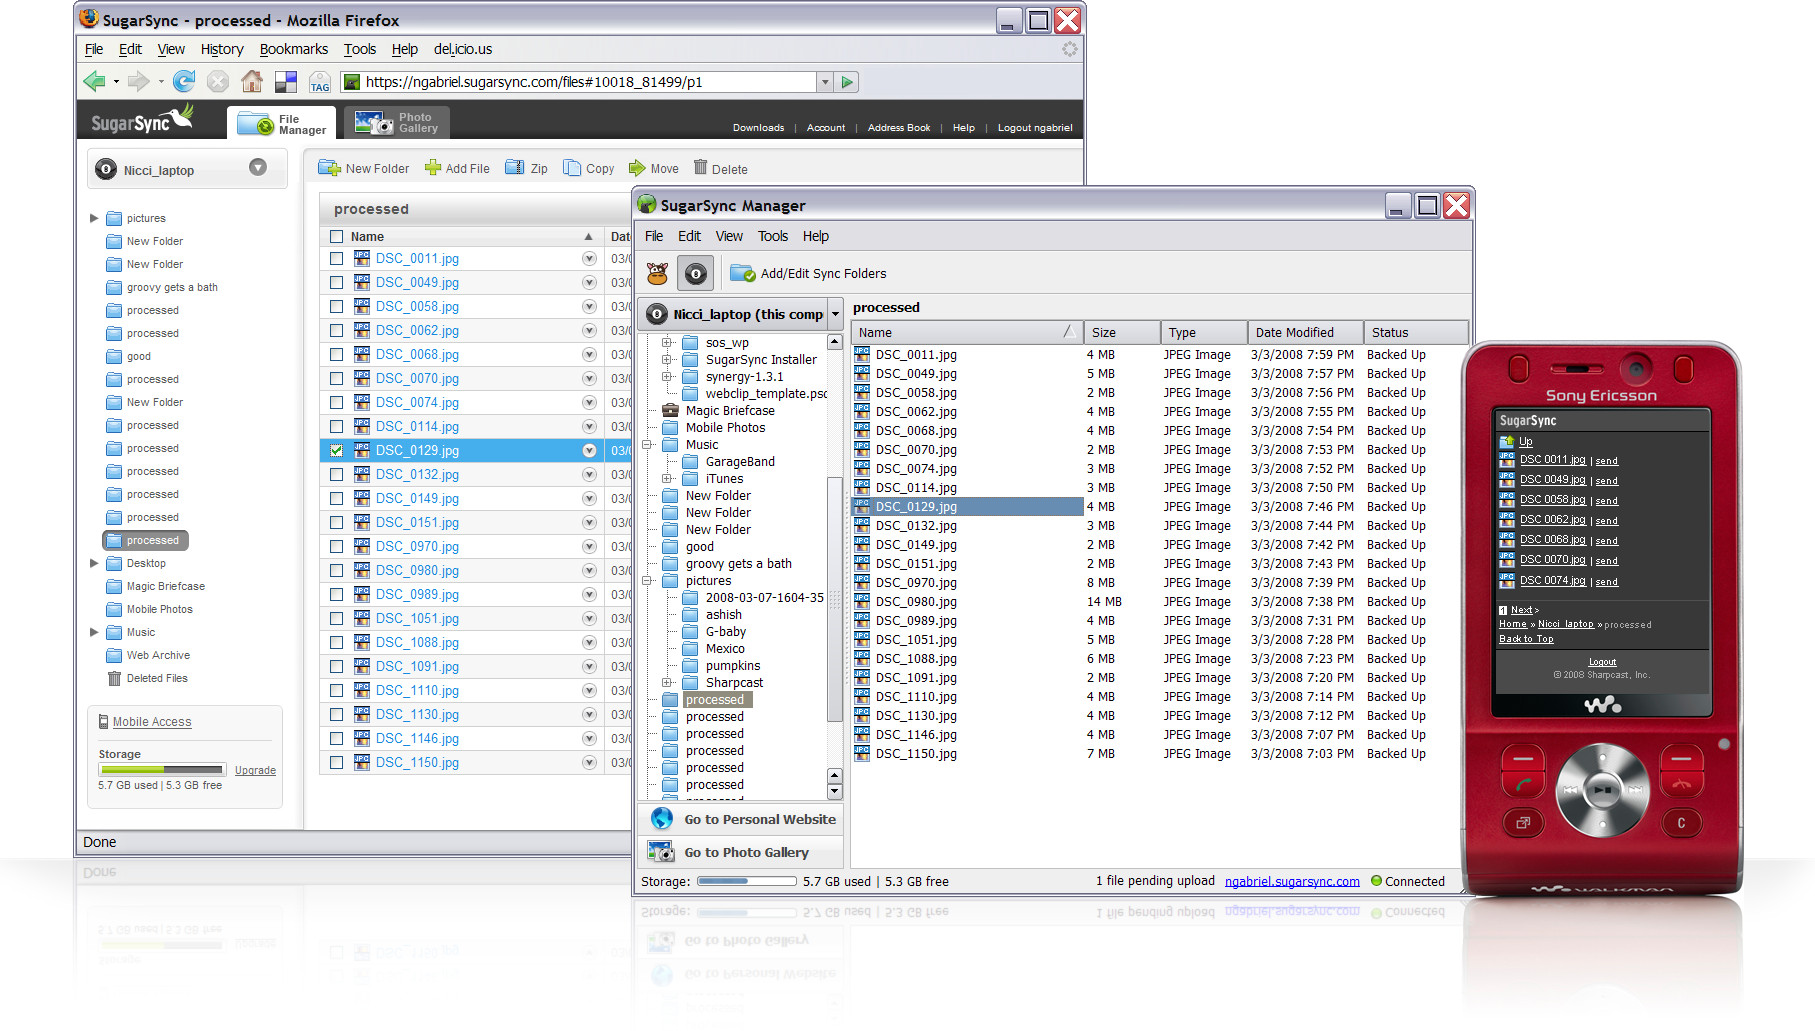1815x1031 pixels.
Task: Expand the Desktop folder in web sidebar
Action: [94, 563]
